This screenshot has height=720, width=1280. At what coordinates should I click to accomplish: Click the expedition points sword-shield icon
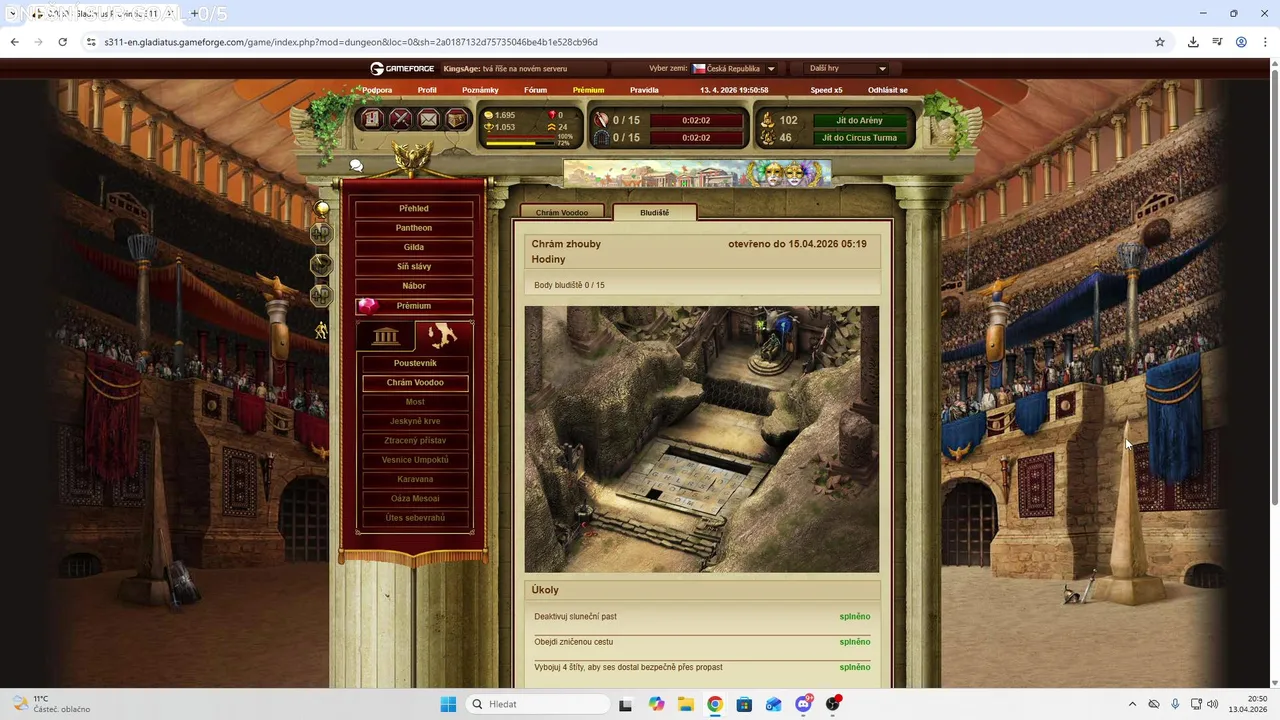point(601,120)
